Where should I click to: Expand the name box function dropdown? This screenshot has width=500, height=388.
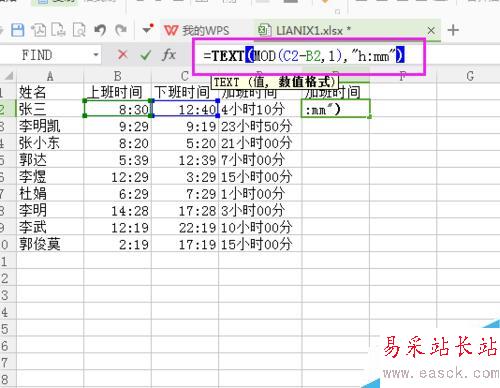click(96, 55)
